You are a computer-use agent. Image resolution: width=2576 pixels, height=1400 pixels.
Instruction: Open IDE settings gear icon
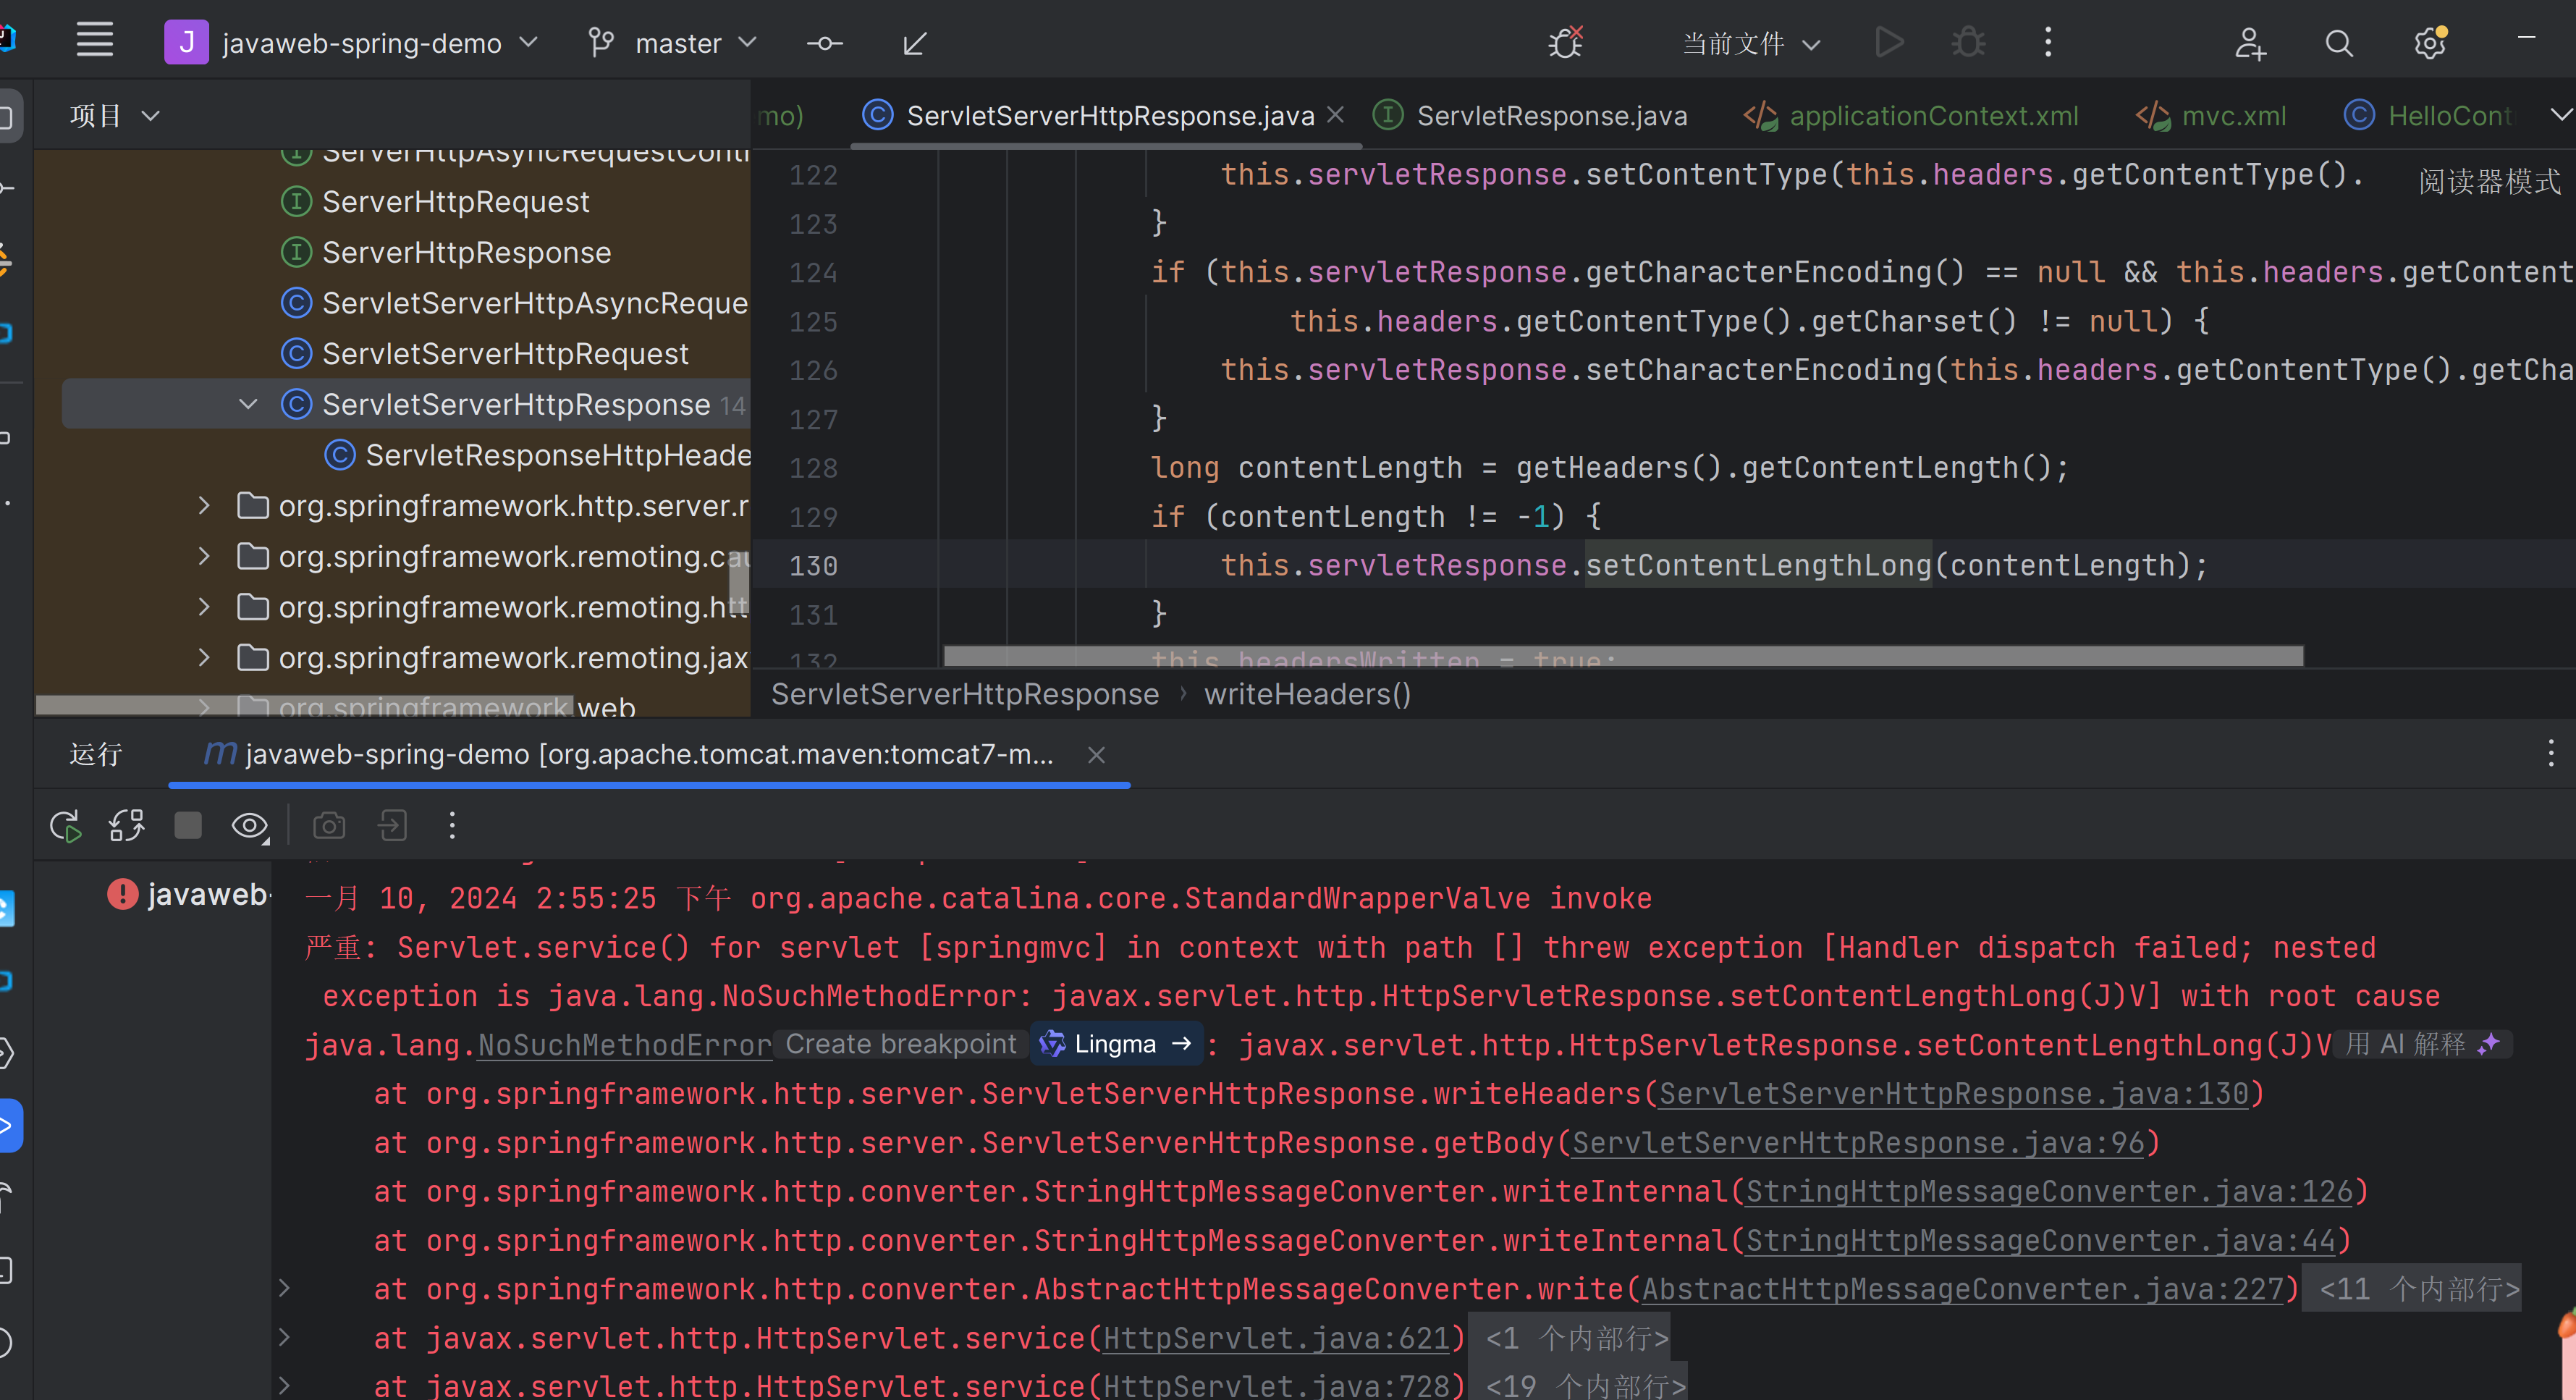(x=2429, y=43)
